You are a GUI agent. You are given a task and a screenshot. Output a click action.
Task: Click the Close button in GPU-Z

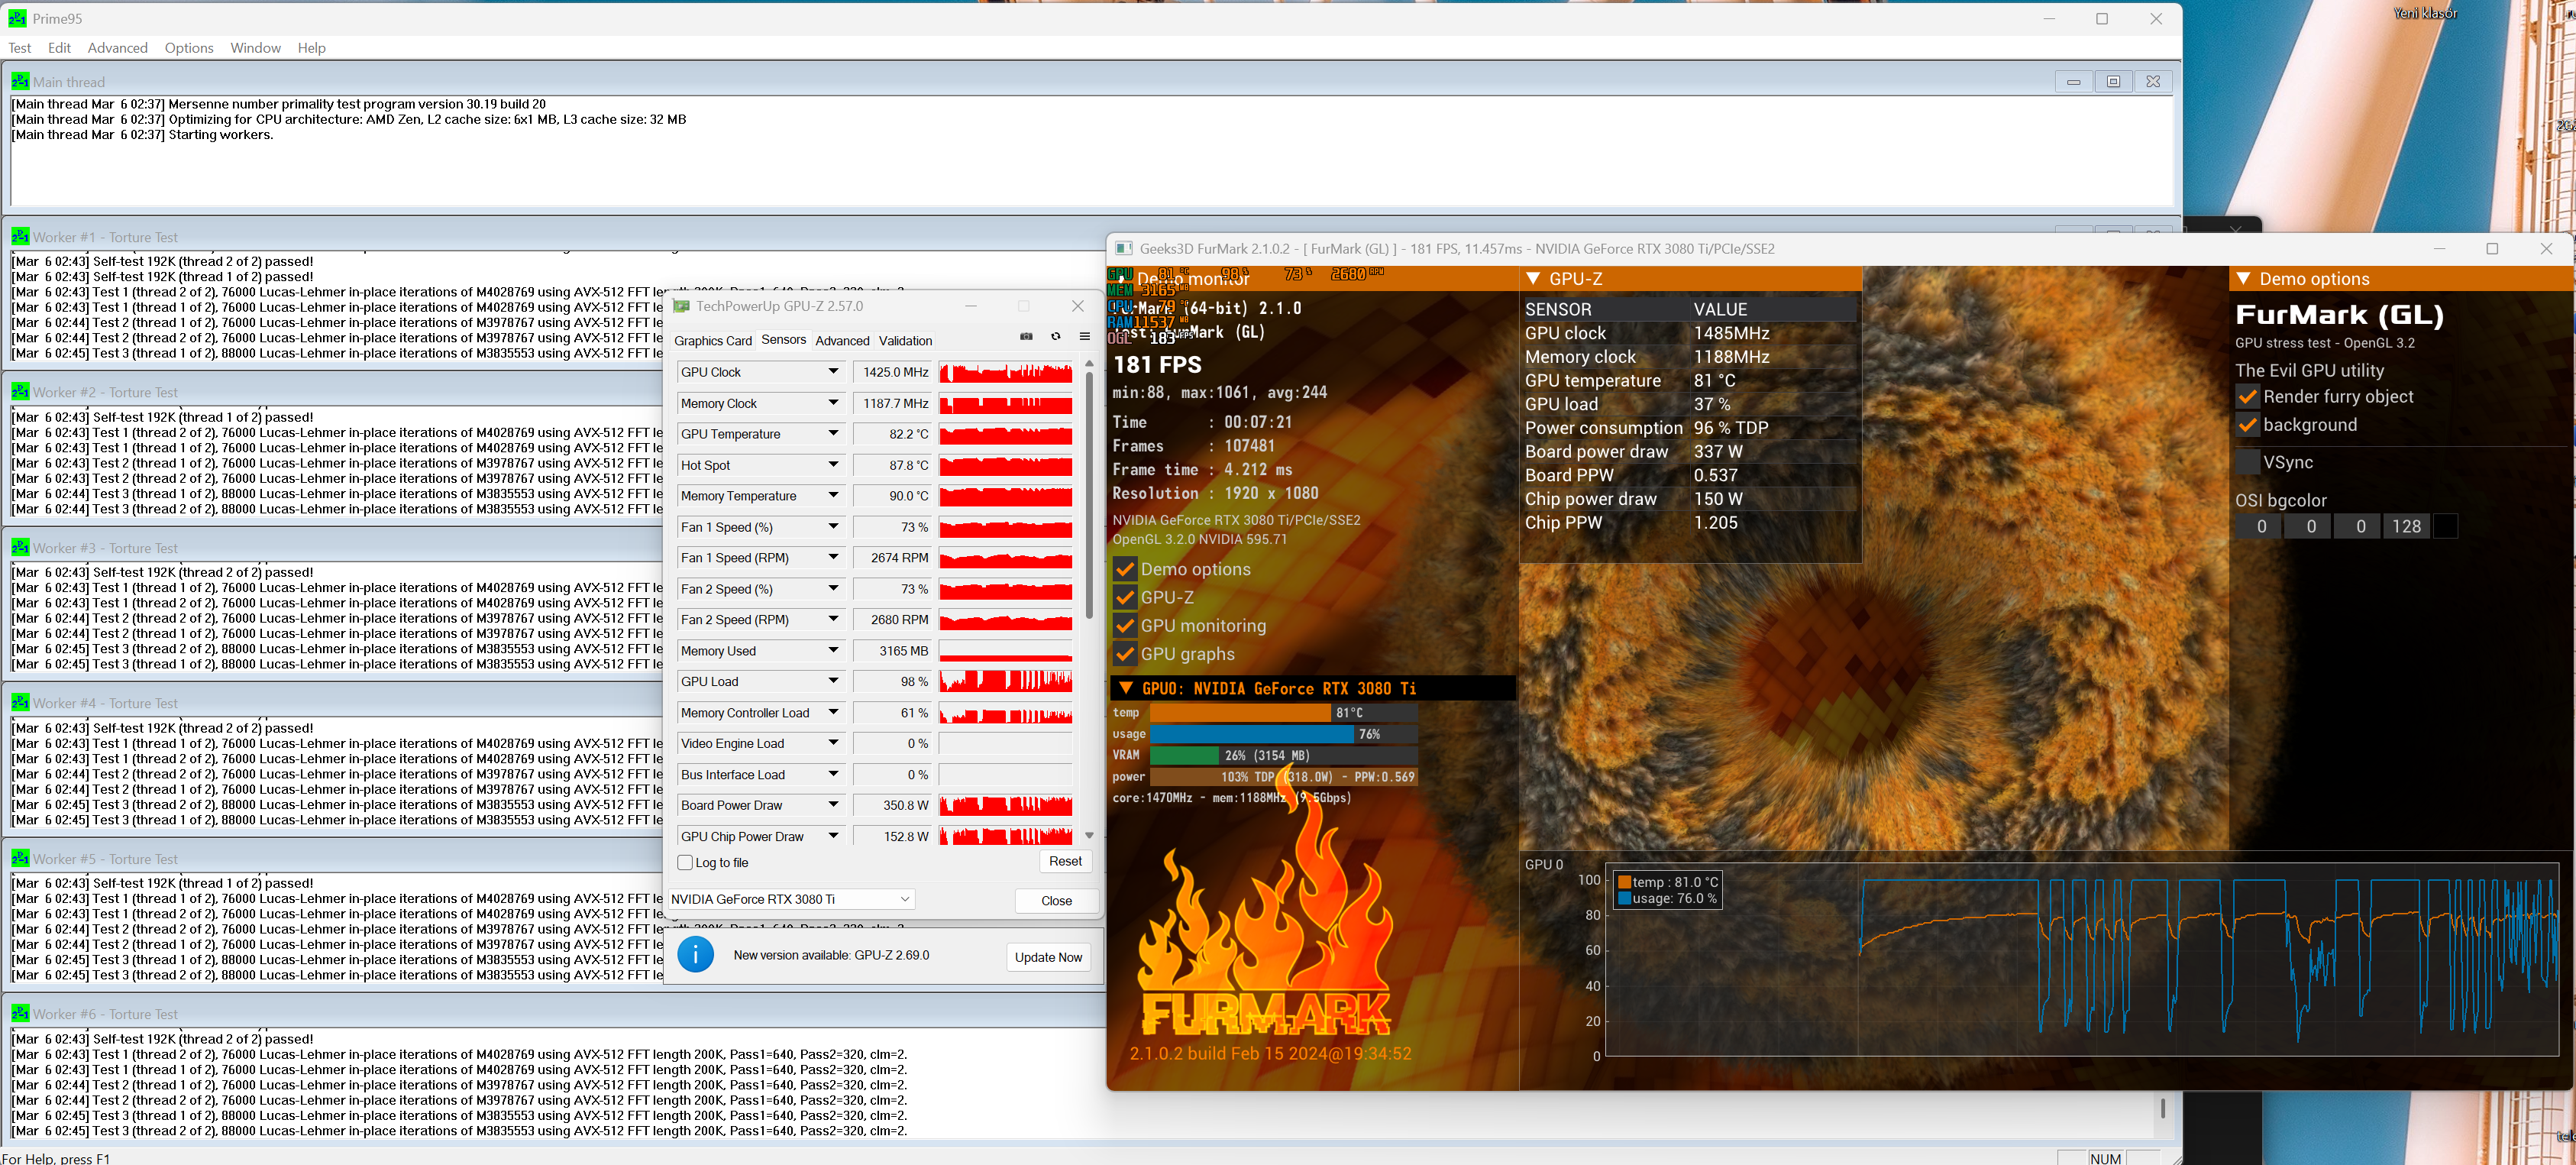(x=1056, y=901)
